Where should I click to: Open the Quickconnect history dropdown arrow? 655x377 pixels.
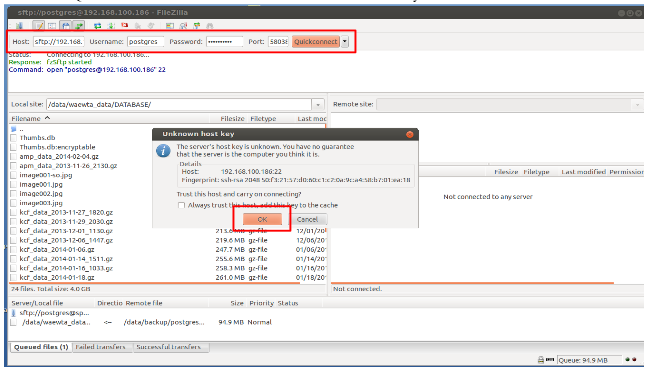click(x=345, y=41)
